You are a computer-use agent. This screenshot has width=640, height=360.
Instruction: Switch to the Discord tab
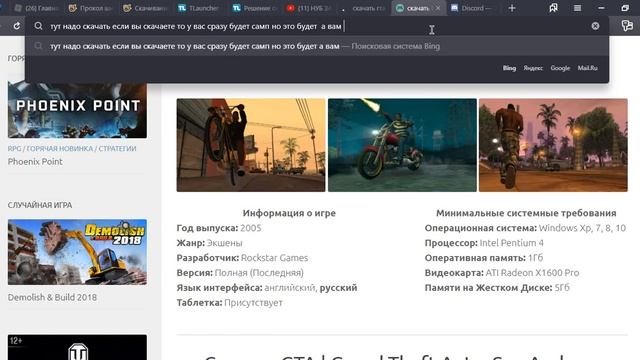pyautogui.click(x=472, y=8)
